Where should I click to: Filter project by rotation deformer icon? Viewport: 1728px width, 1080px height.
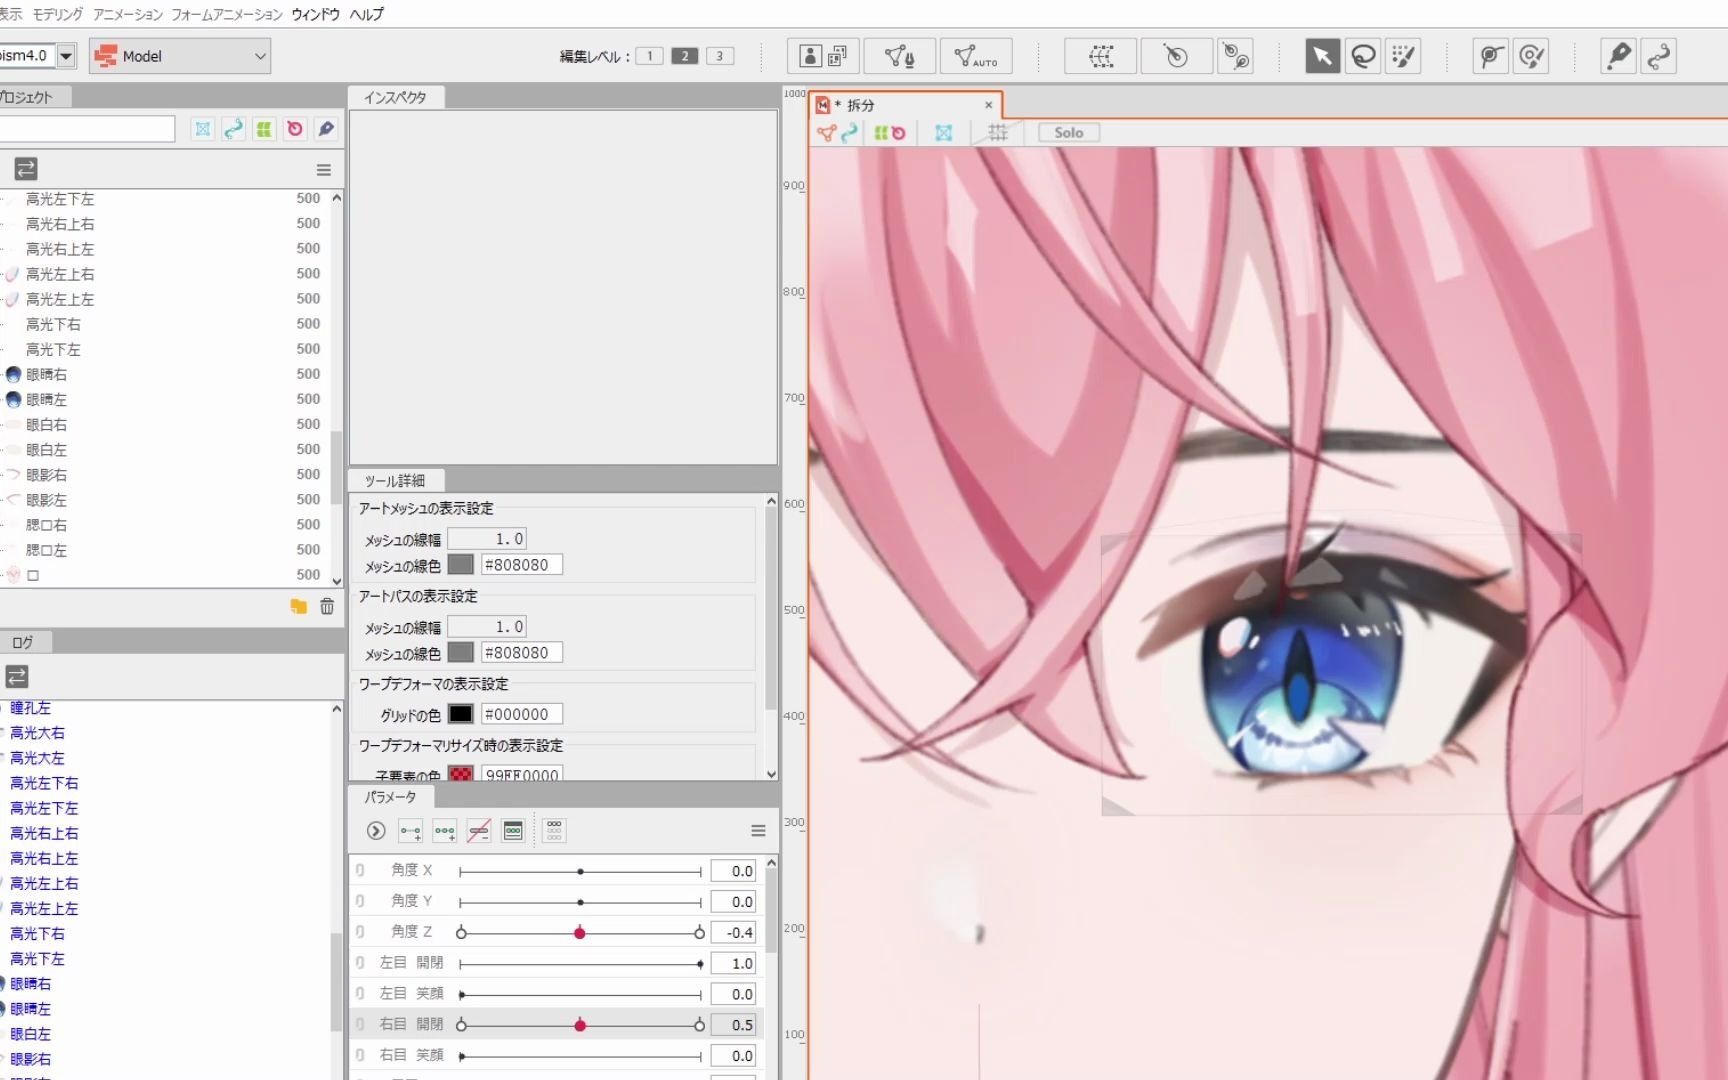pos(295,129)
